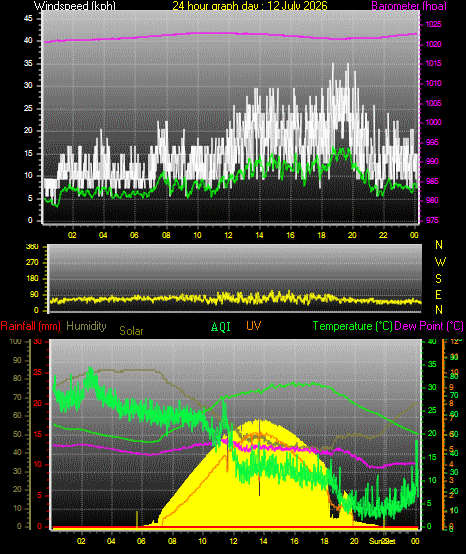The image size is (466, 554).
Task: Click the E compass label on direction graph
Action: click(x=438, y=295)
